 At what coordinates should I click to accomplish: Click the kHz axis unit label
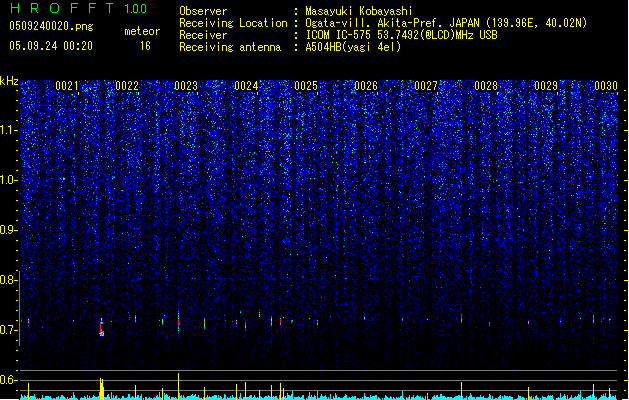pos(9,81)
